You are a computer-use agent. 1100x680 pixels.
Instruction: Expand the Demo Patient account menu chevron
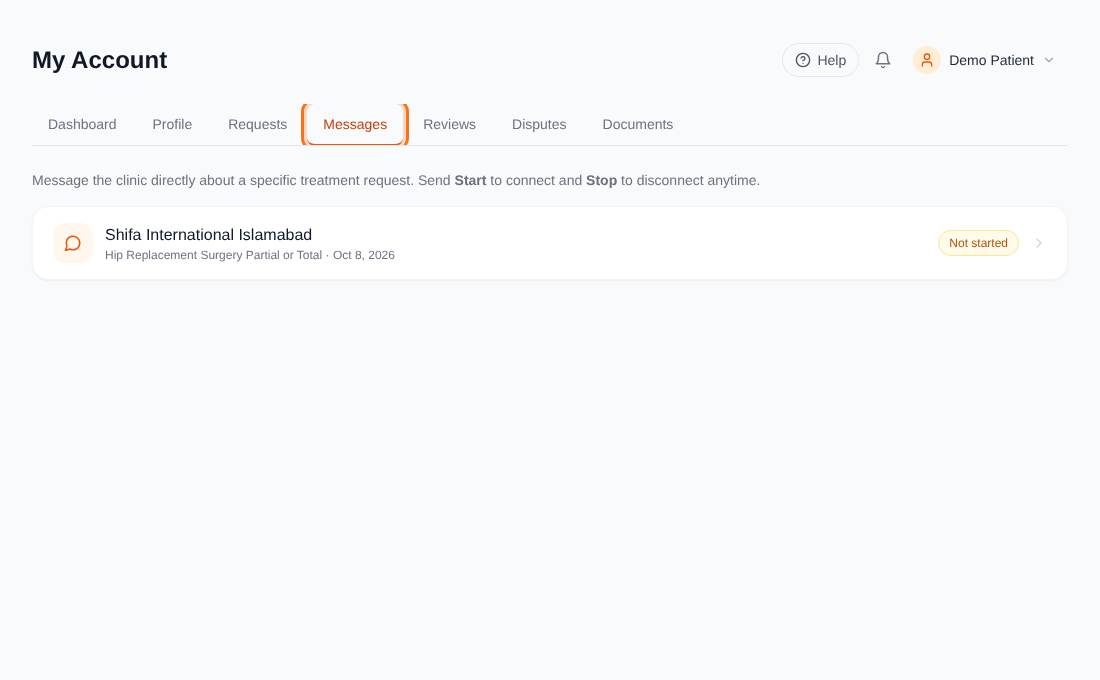tap(1049, 60)
